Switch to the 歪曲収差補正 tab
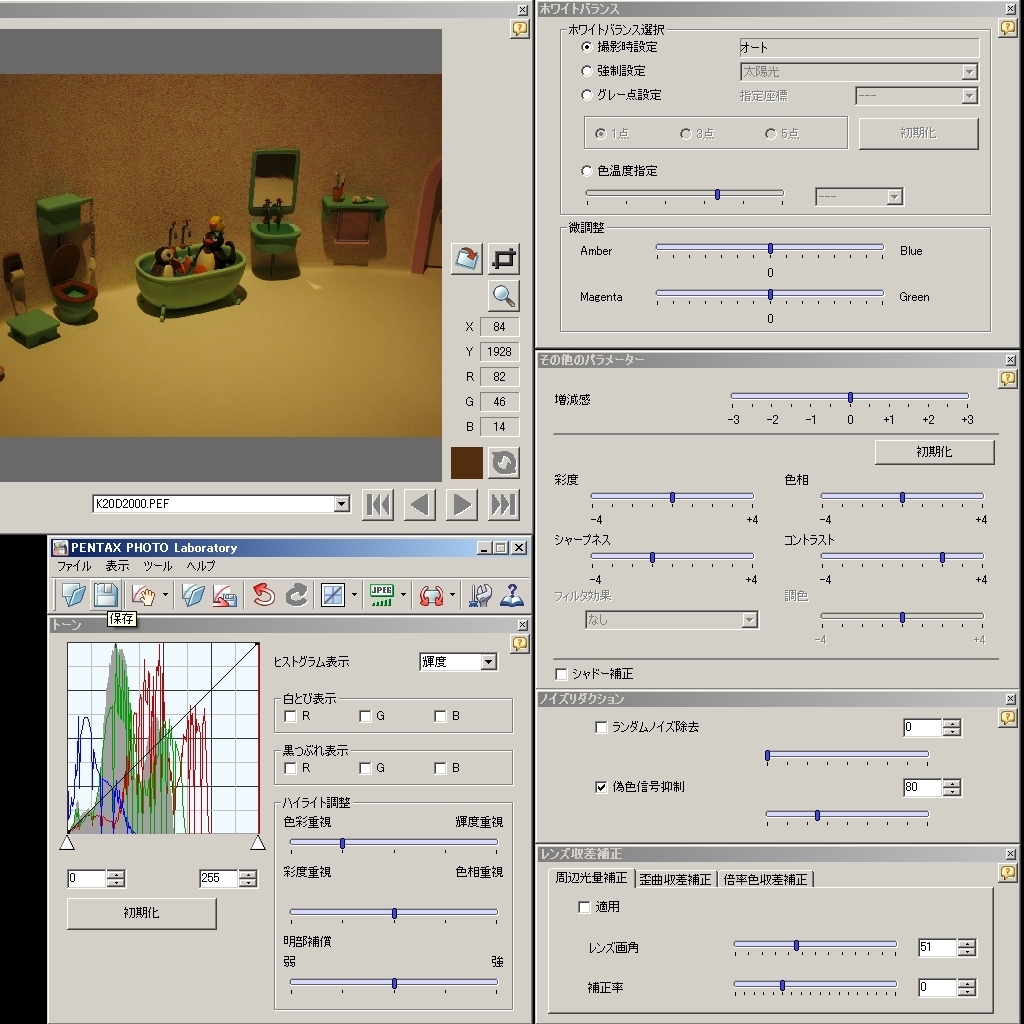 (675, 879)
